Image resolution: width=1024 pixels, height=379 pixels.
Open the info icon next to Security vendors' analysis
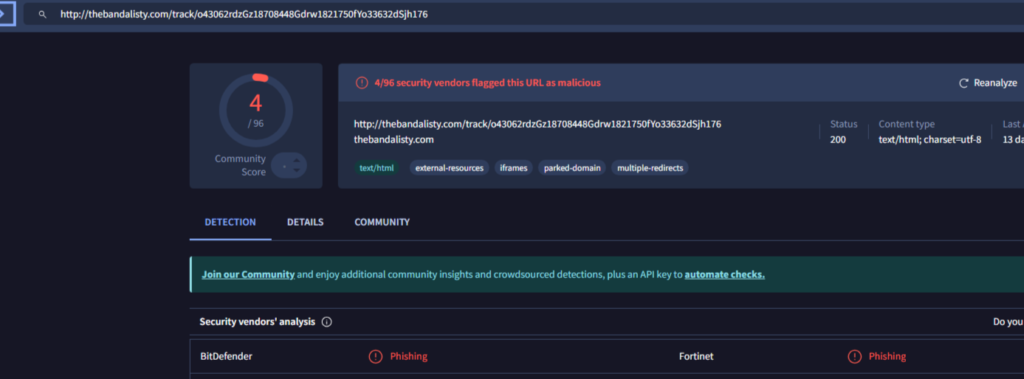[x=327, y=322]
